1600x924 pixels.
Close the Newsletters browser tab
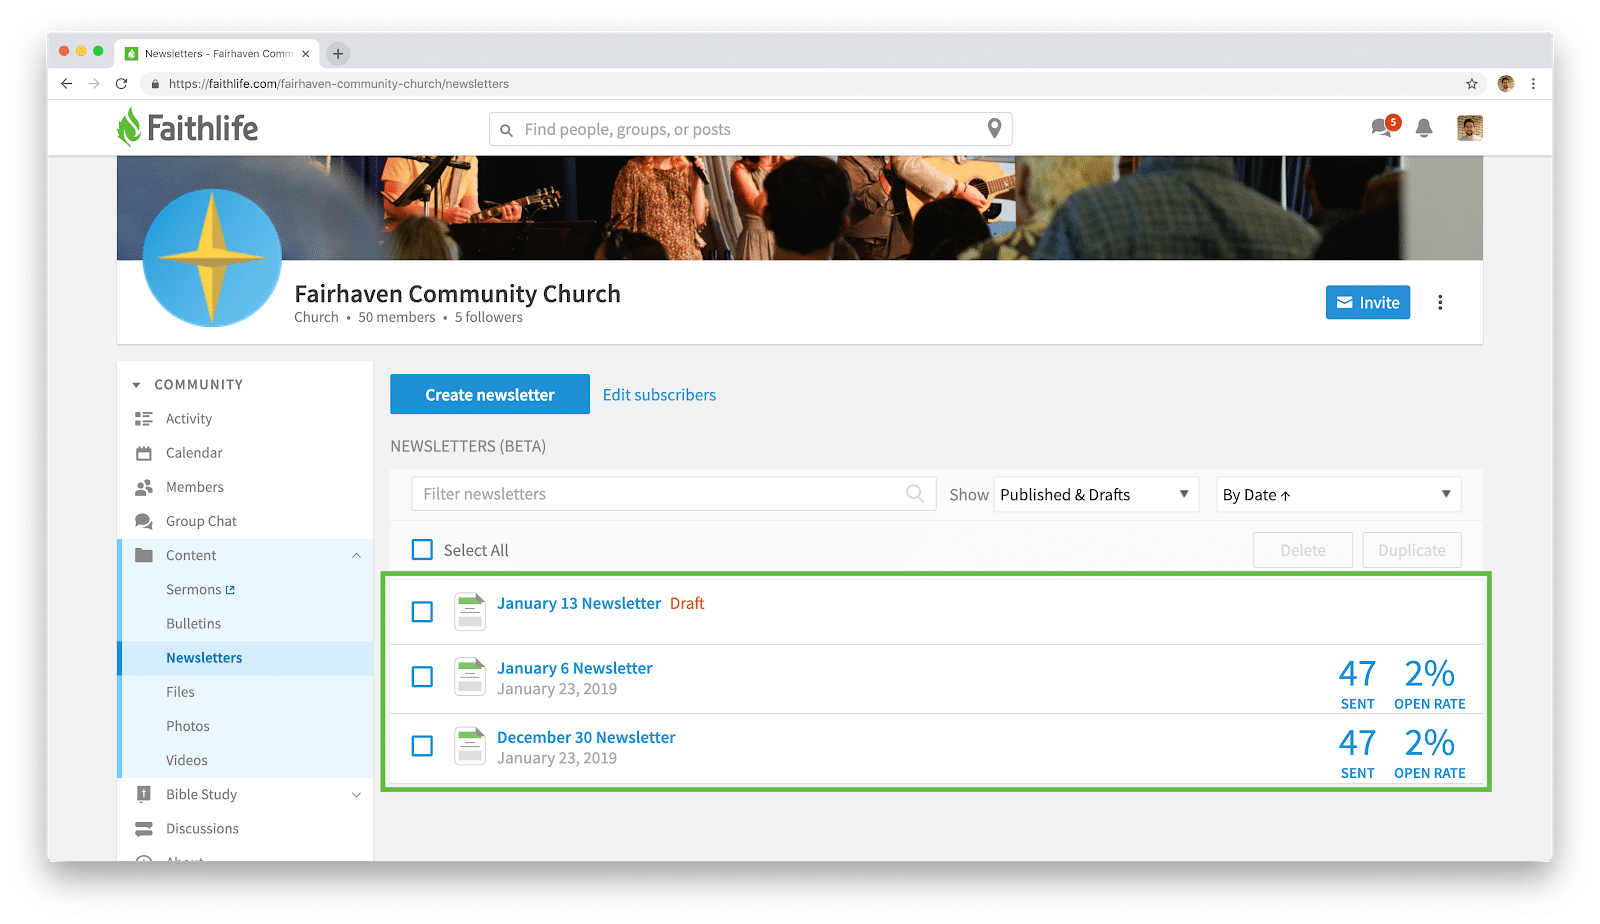pos(306,54)
